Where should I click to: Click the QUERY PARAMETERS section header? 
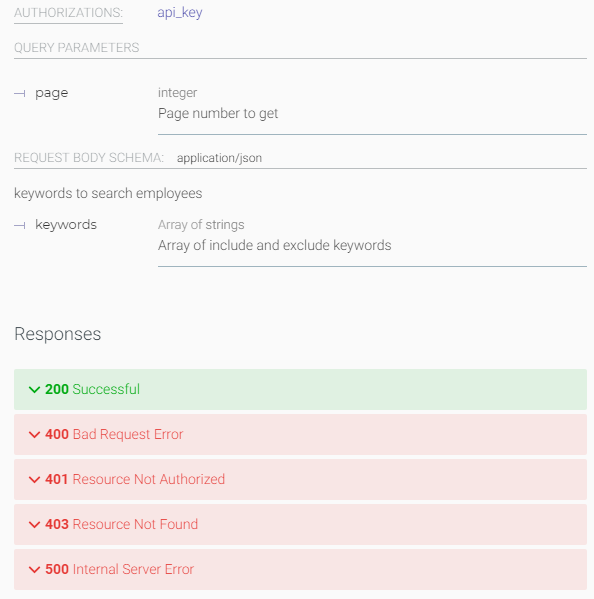(x=77, y=48)
